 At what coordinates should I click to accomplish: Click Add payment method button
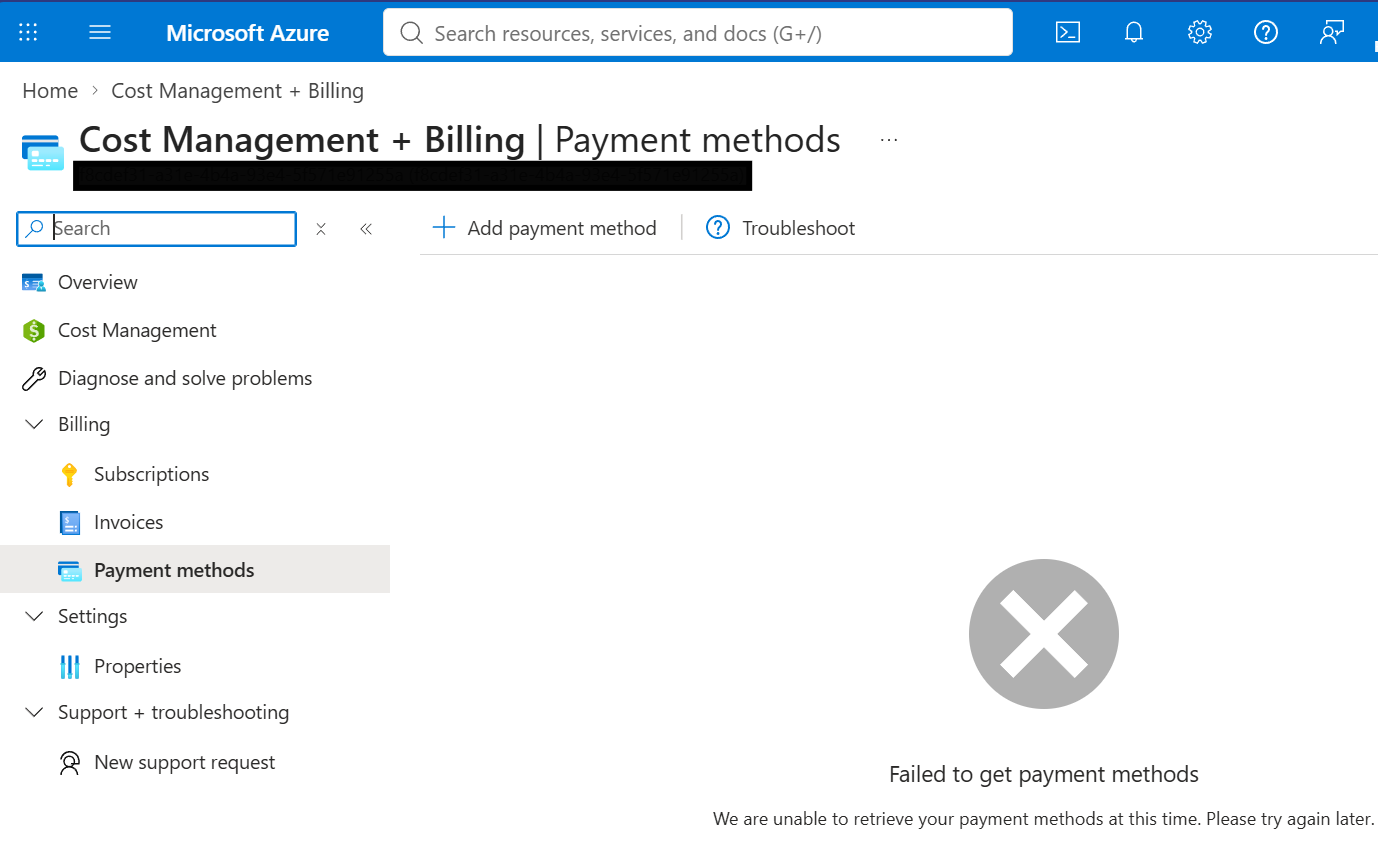click(544, 228)
